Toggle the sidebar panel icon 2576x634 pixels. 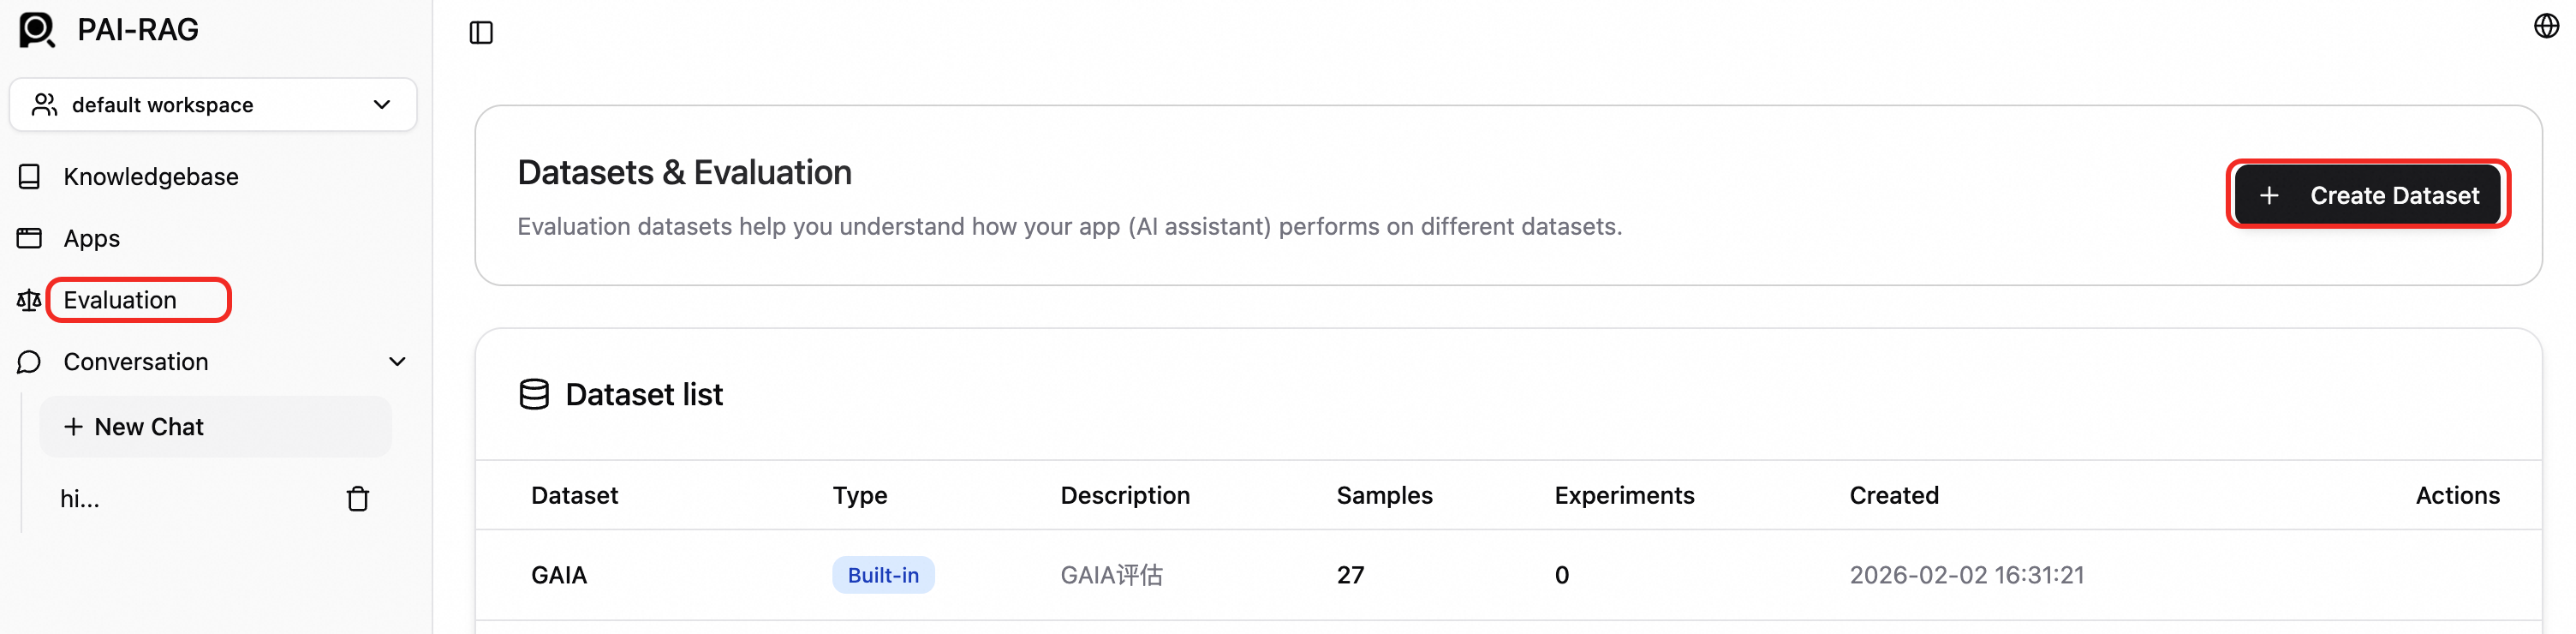point(481,33)
